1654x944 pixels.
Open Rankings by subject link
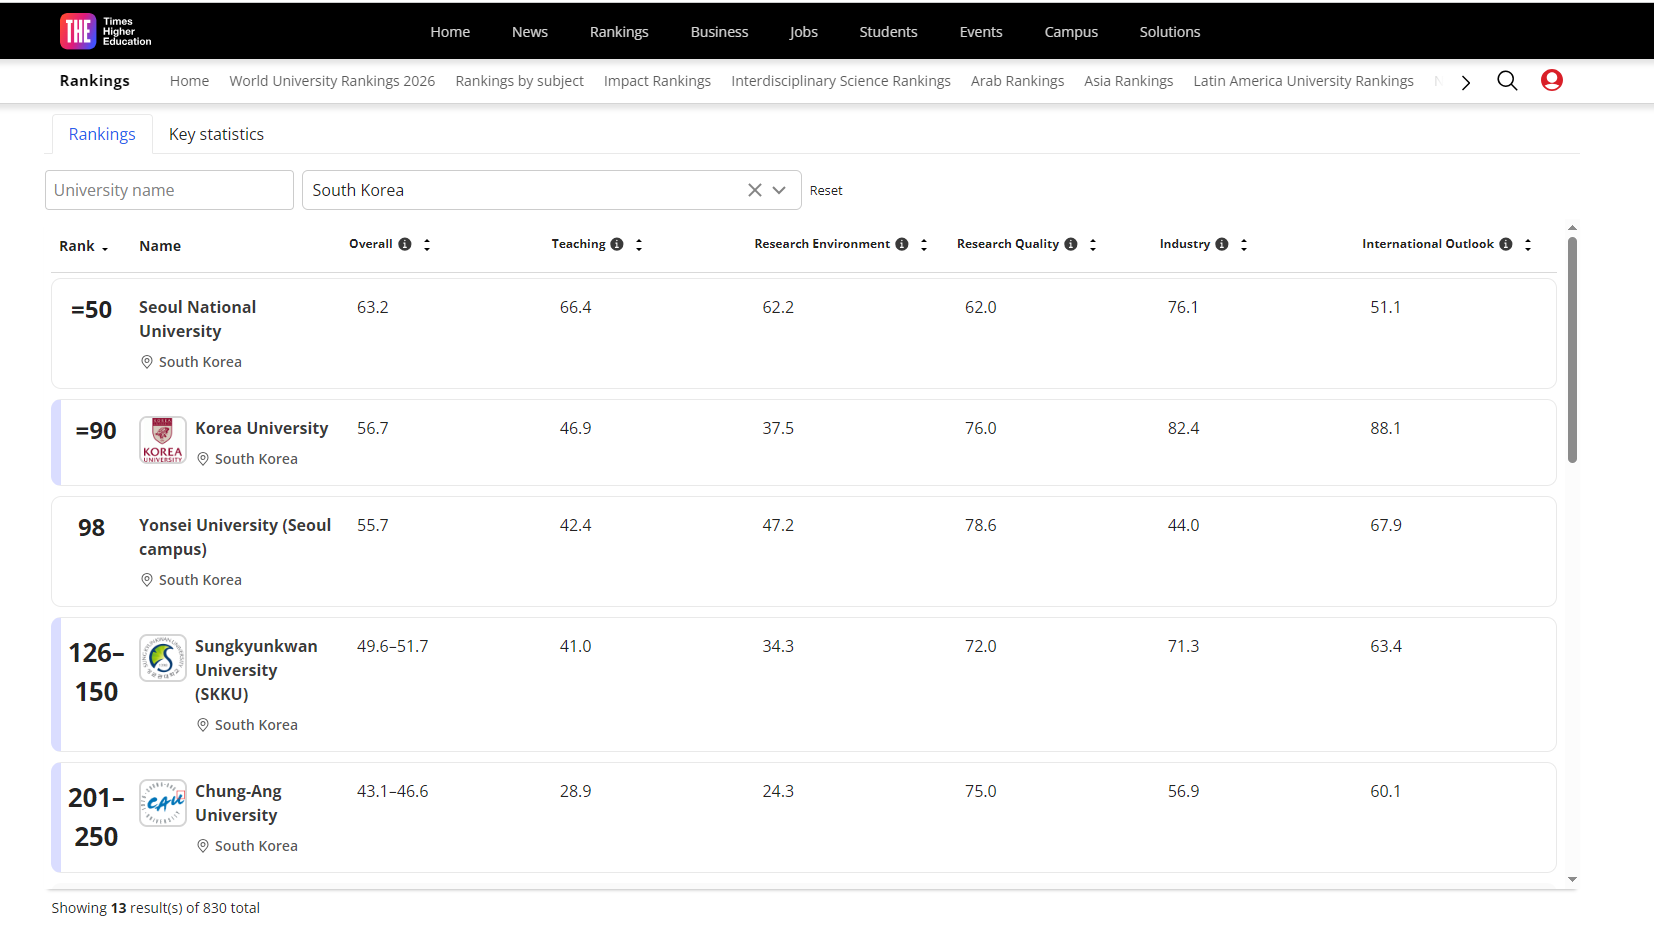520,81
